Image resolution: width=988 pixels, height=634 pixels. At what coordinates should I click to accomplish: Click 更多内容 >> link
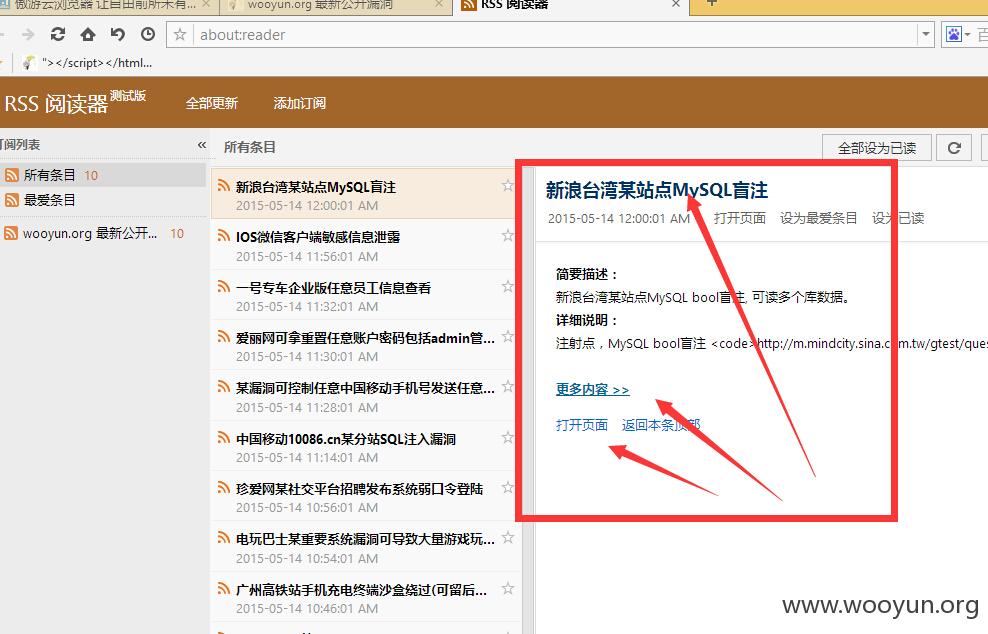tap(592, 389)
